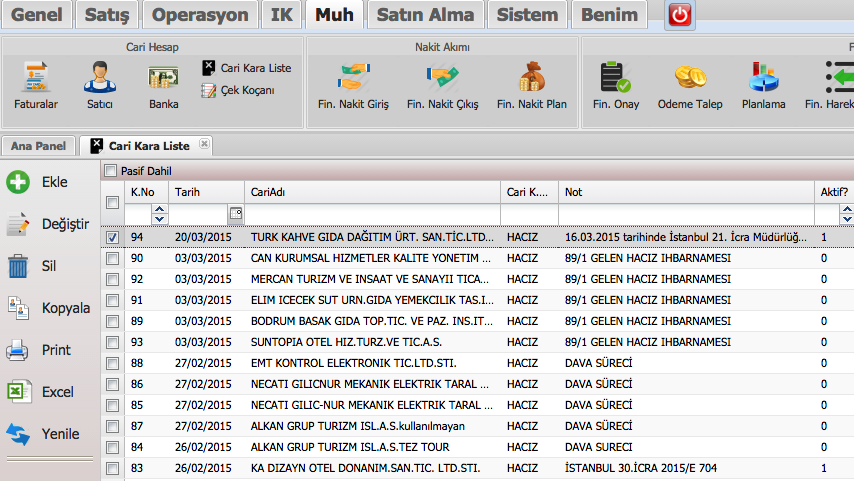Open Çek Koçanı checkbook item
854x481 pixels.
coord(238,90)
